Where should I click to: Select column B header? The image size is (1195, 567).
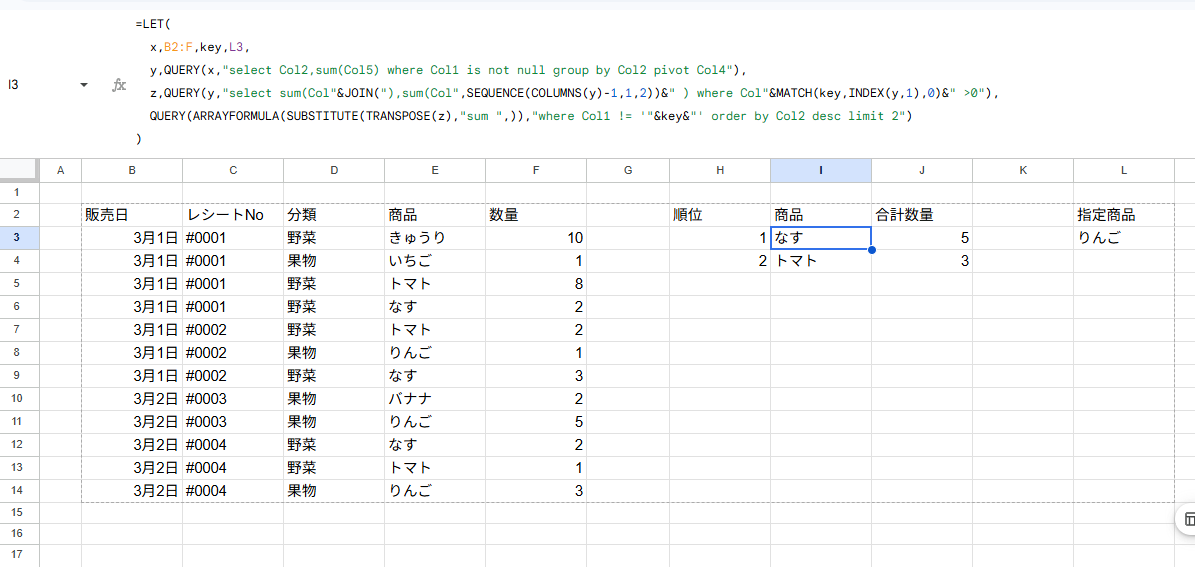coord(132,171)
